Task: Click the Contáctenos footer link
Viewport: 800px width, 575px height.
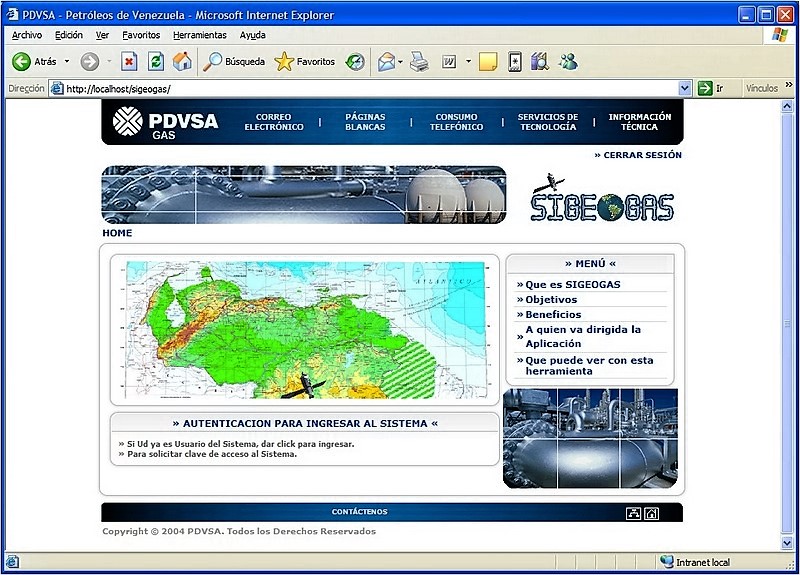Action: (360, 512)
